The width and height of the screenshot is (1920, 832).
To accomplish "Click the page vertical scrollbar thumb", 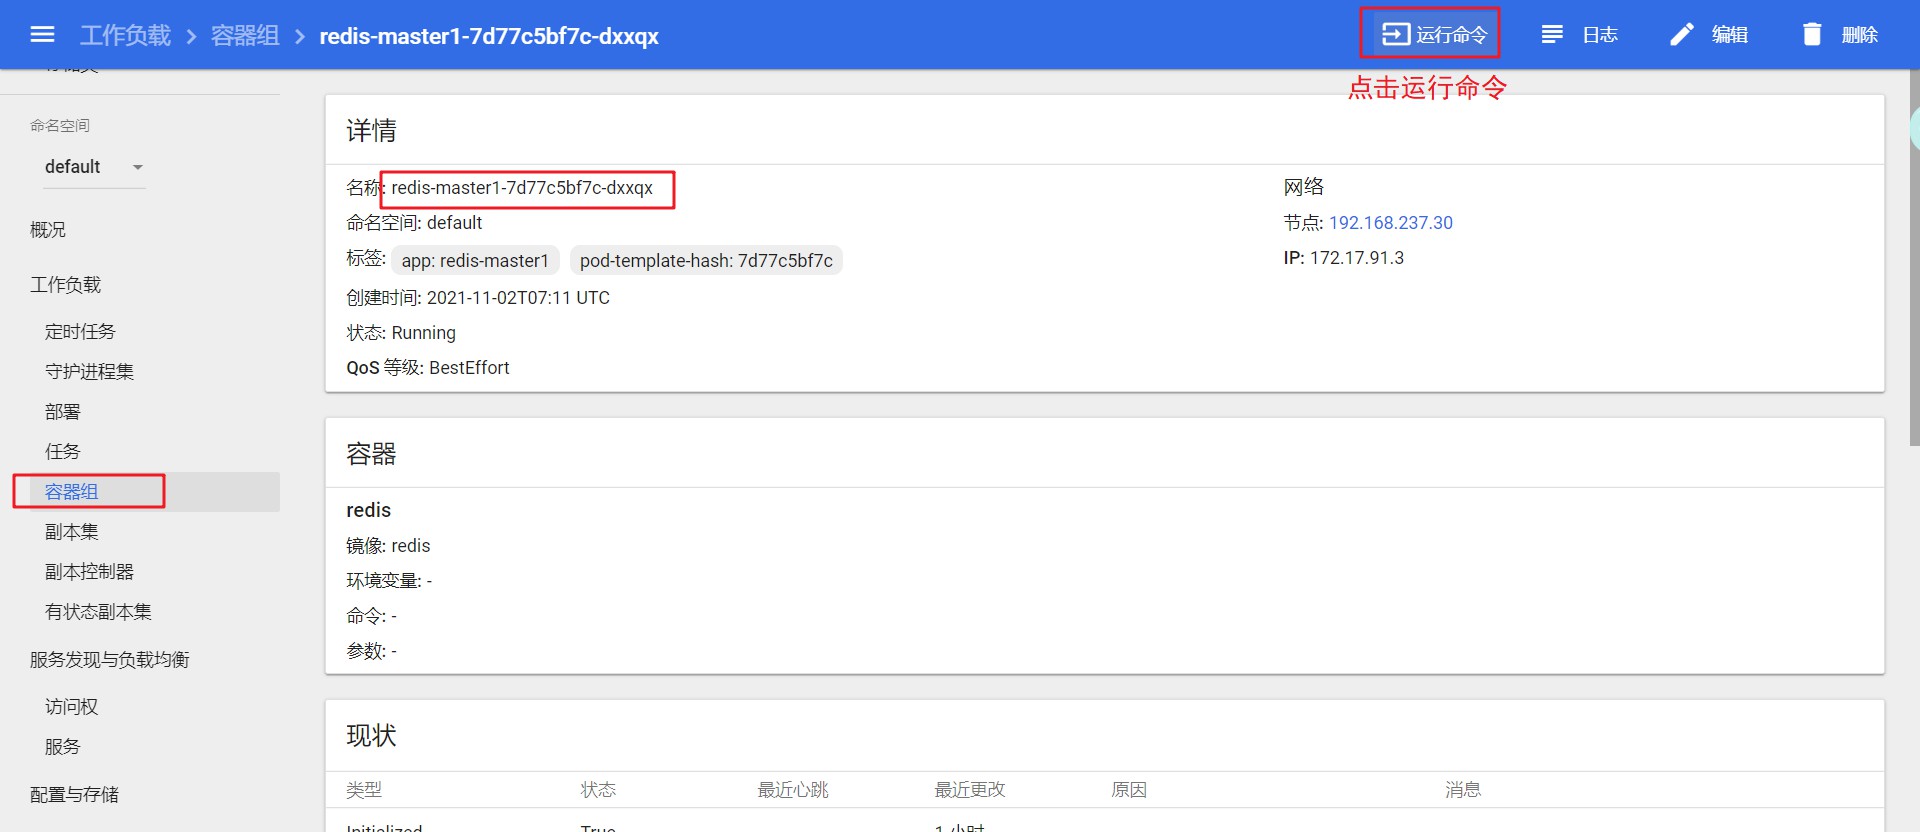I will (1914, 258).
